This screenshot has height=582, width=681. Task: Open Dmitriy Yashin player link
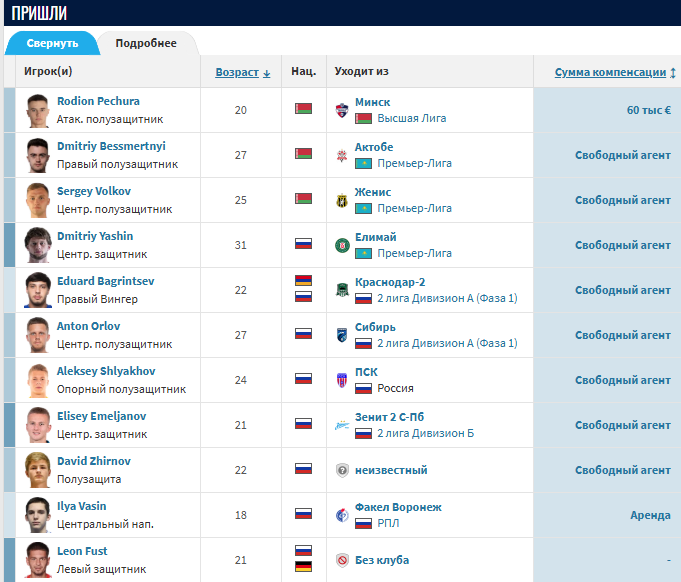click(95, 236)
